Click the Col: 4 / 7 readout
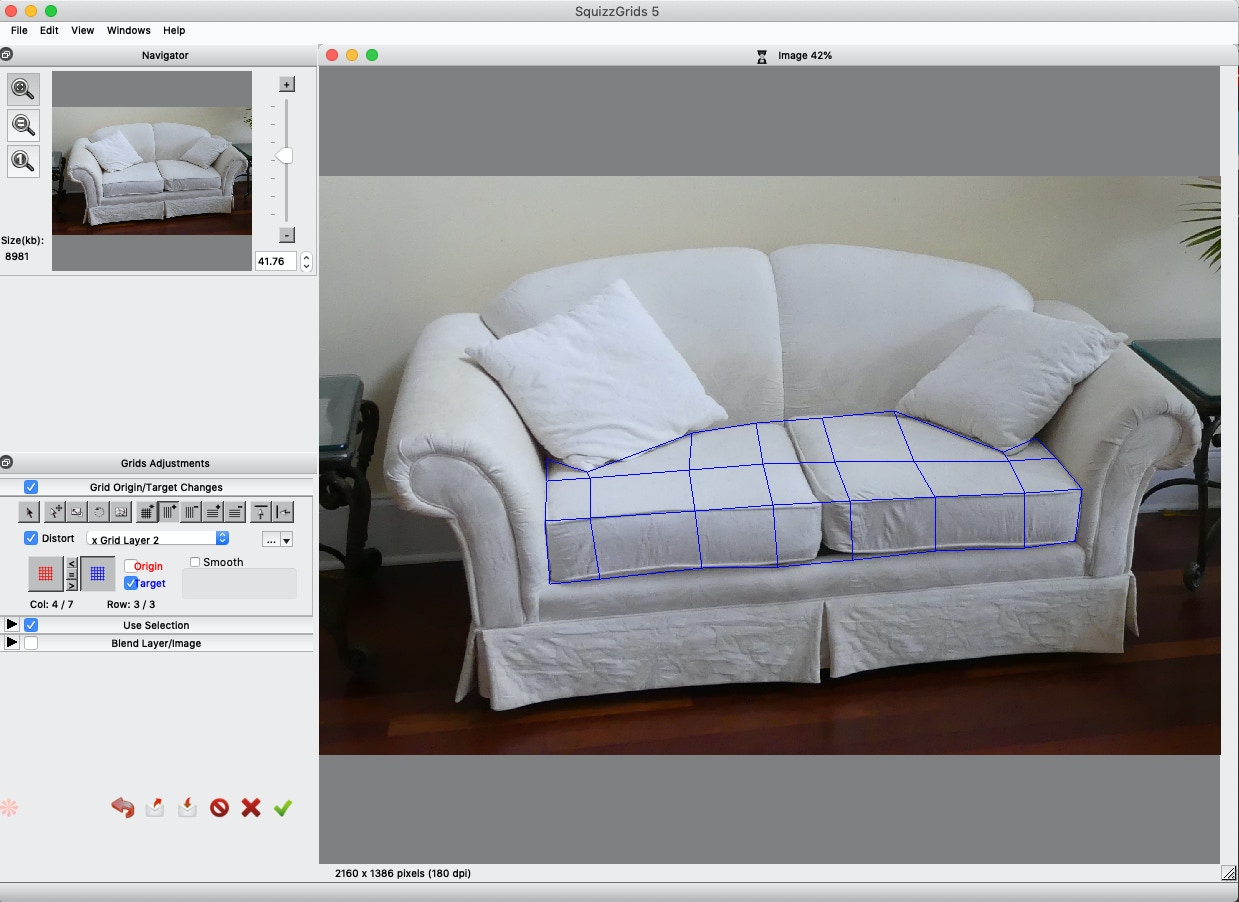This screenshot has height=902, width=1239. pyautogui.click(x=52, y=604)
